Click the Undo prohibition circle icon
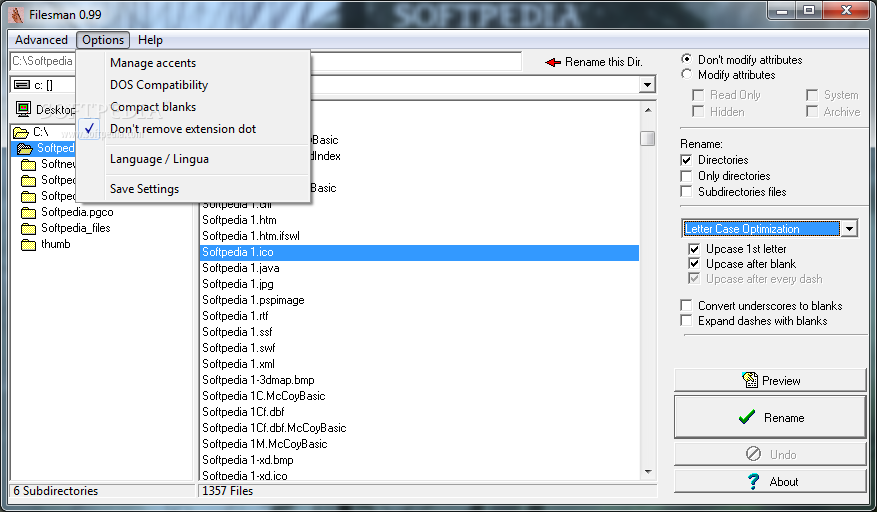Image resolution: width=877 pixels, height=512 pixels. (x=753, y=454)
